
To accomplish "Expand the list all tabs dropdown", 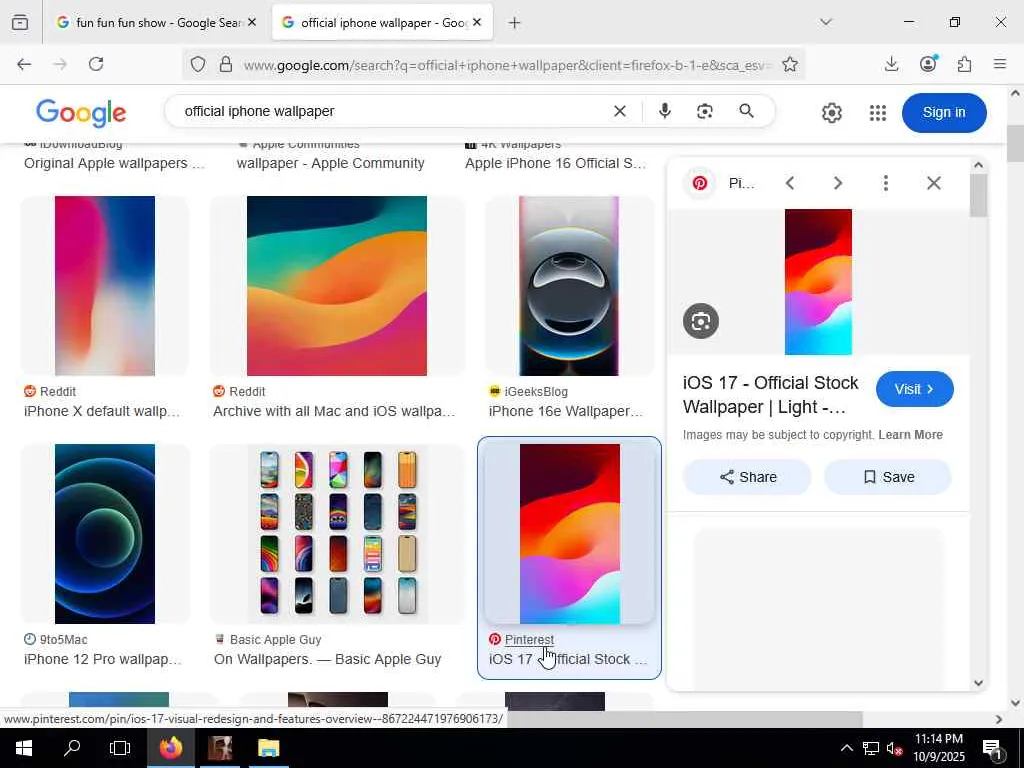I will pos(825,22).
